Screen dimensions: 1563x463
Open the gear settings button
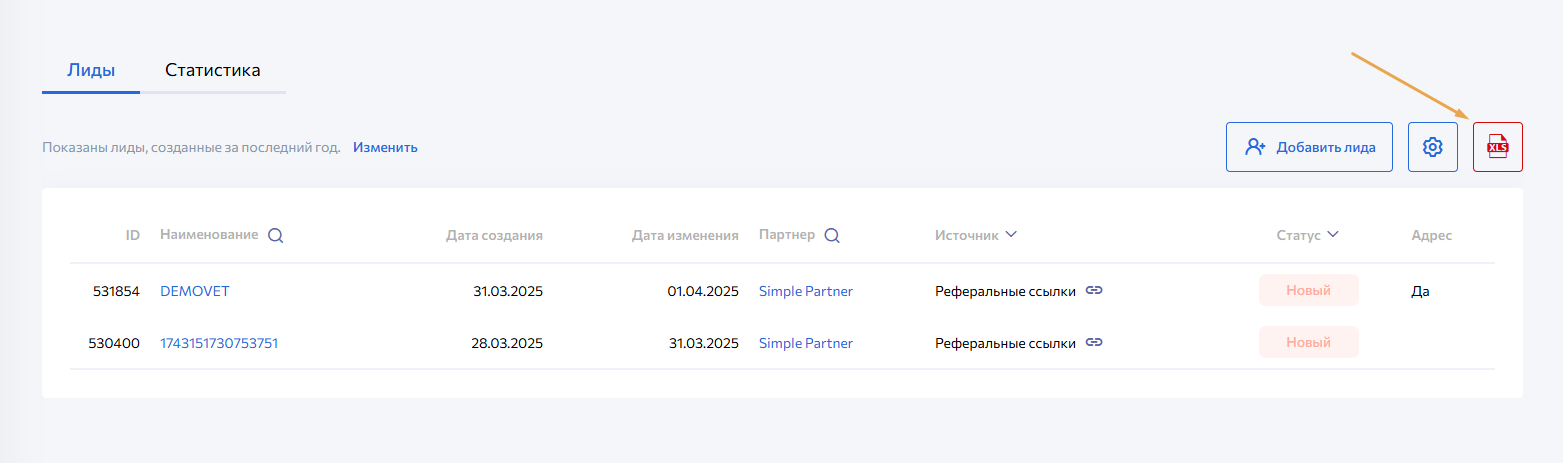click(1432, 147)
